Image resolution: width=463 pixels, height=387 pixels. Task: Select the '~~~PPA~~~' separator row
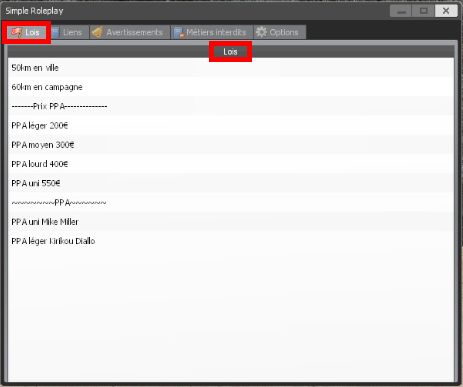click(231, 203)
